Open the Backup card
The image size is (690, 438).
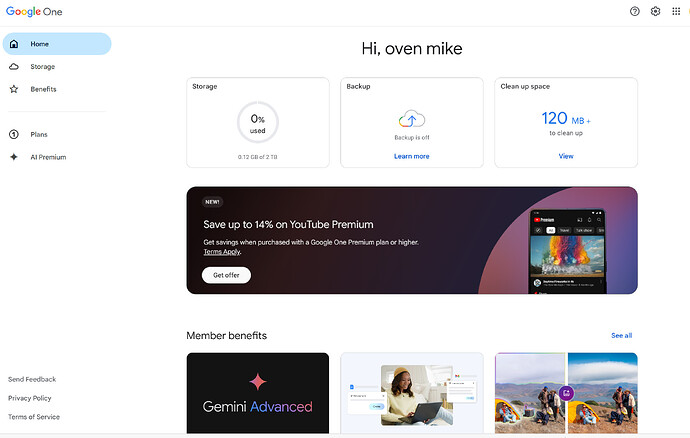click(x=412, y=122)
